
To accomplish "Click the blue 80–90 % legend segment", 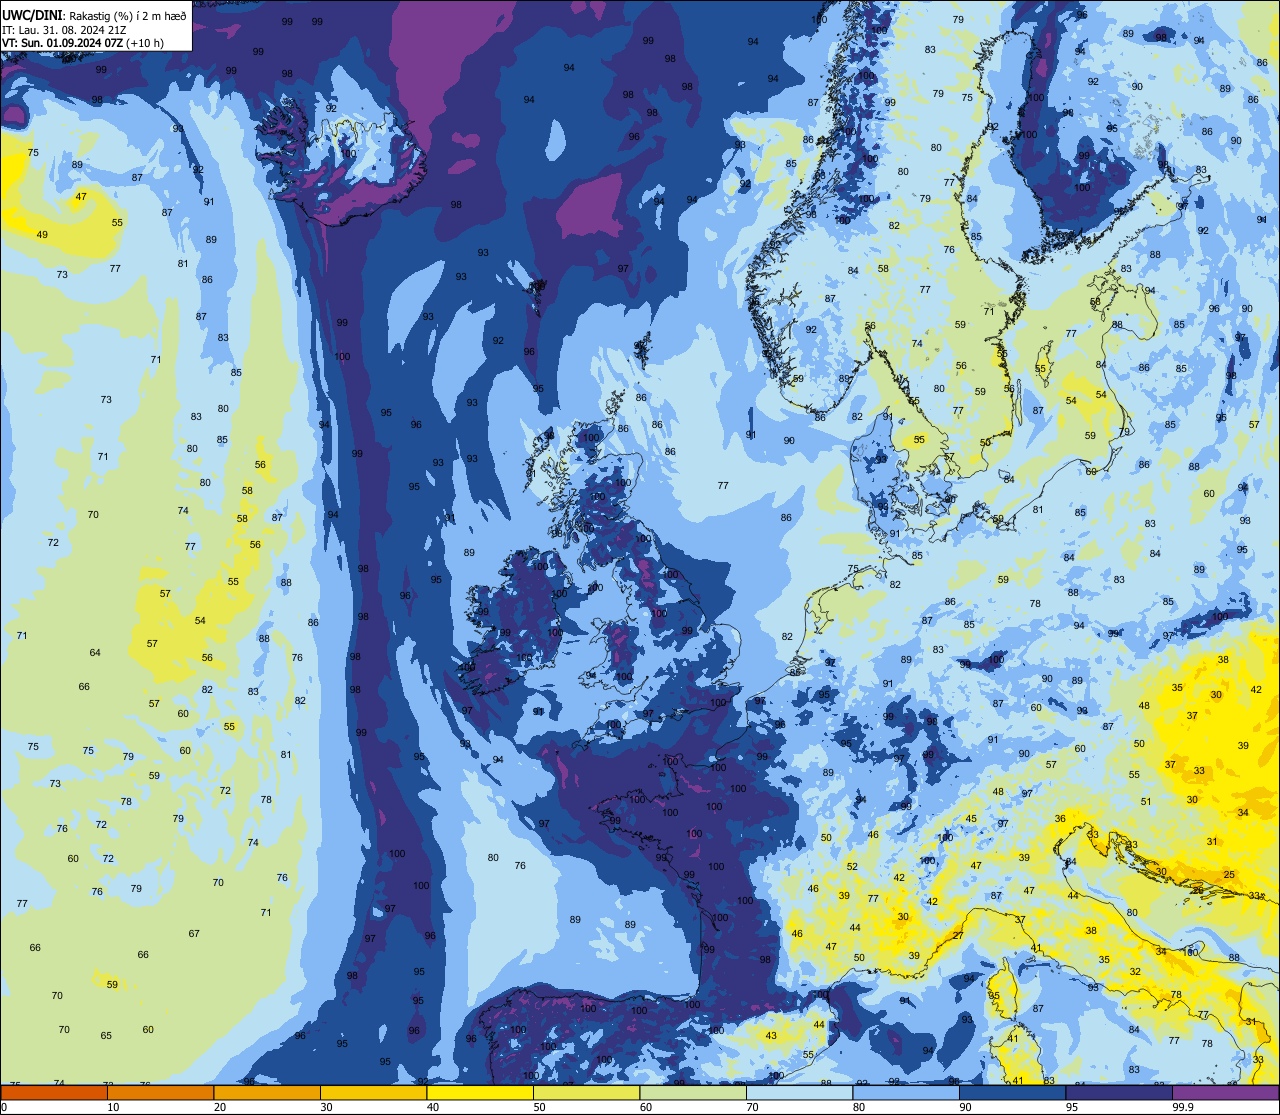I will pos(906,1092).
